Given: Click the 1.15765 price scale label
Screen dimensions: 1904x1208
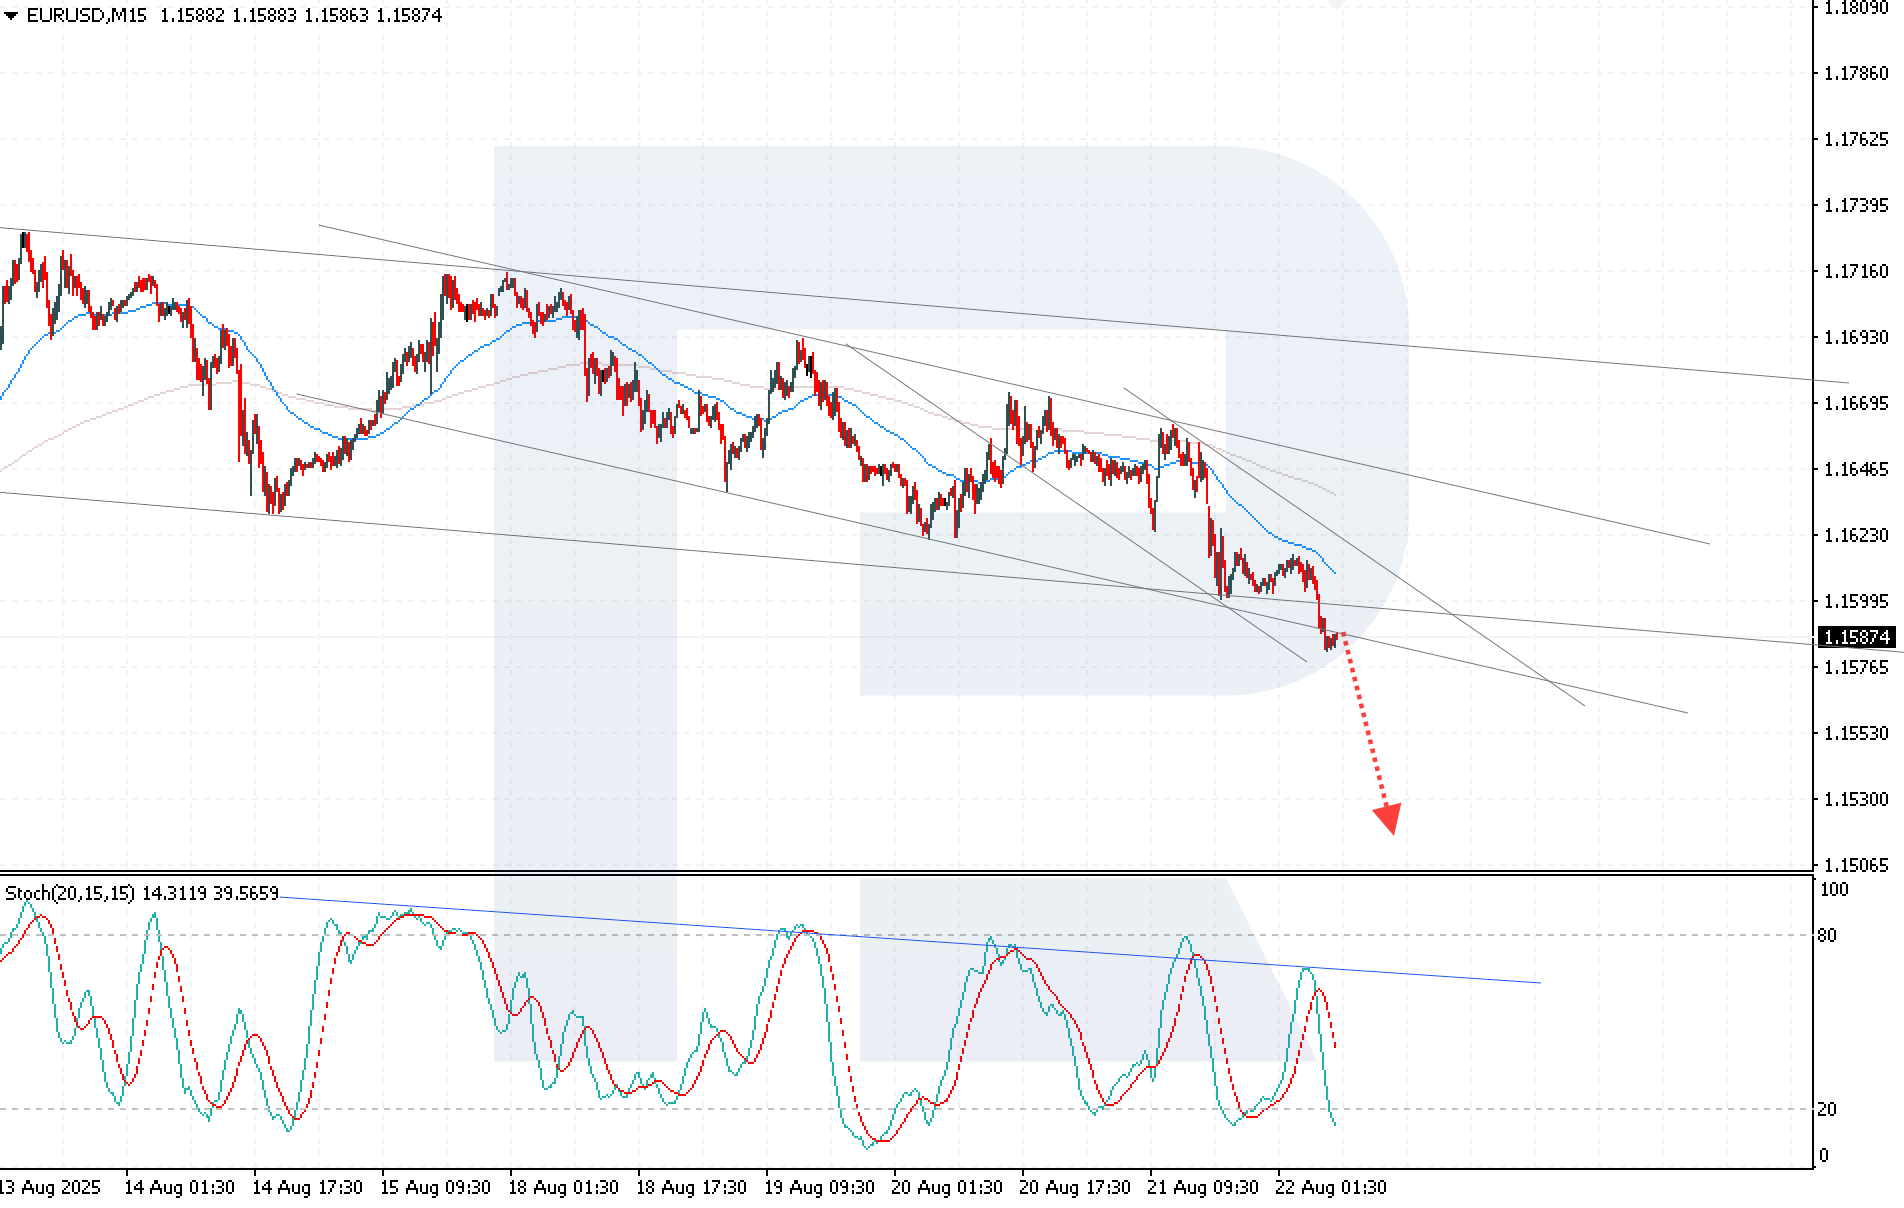Looking at the screenshot, I should coord(1856,667).
